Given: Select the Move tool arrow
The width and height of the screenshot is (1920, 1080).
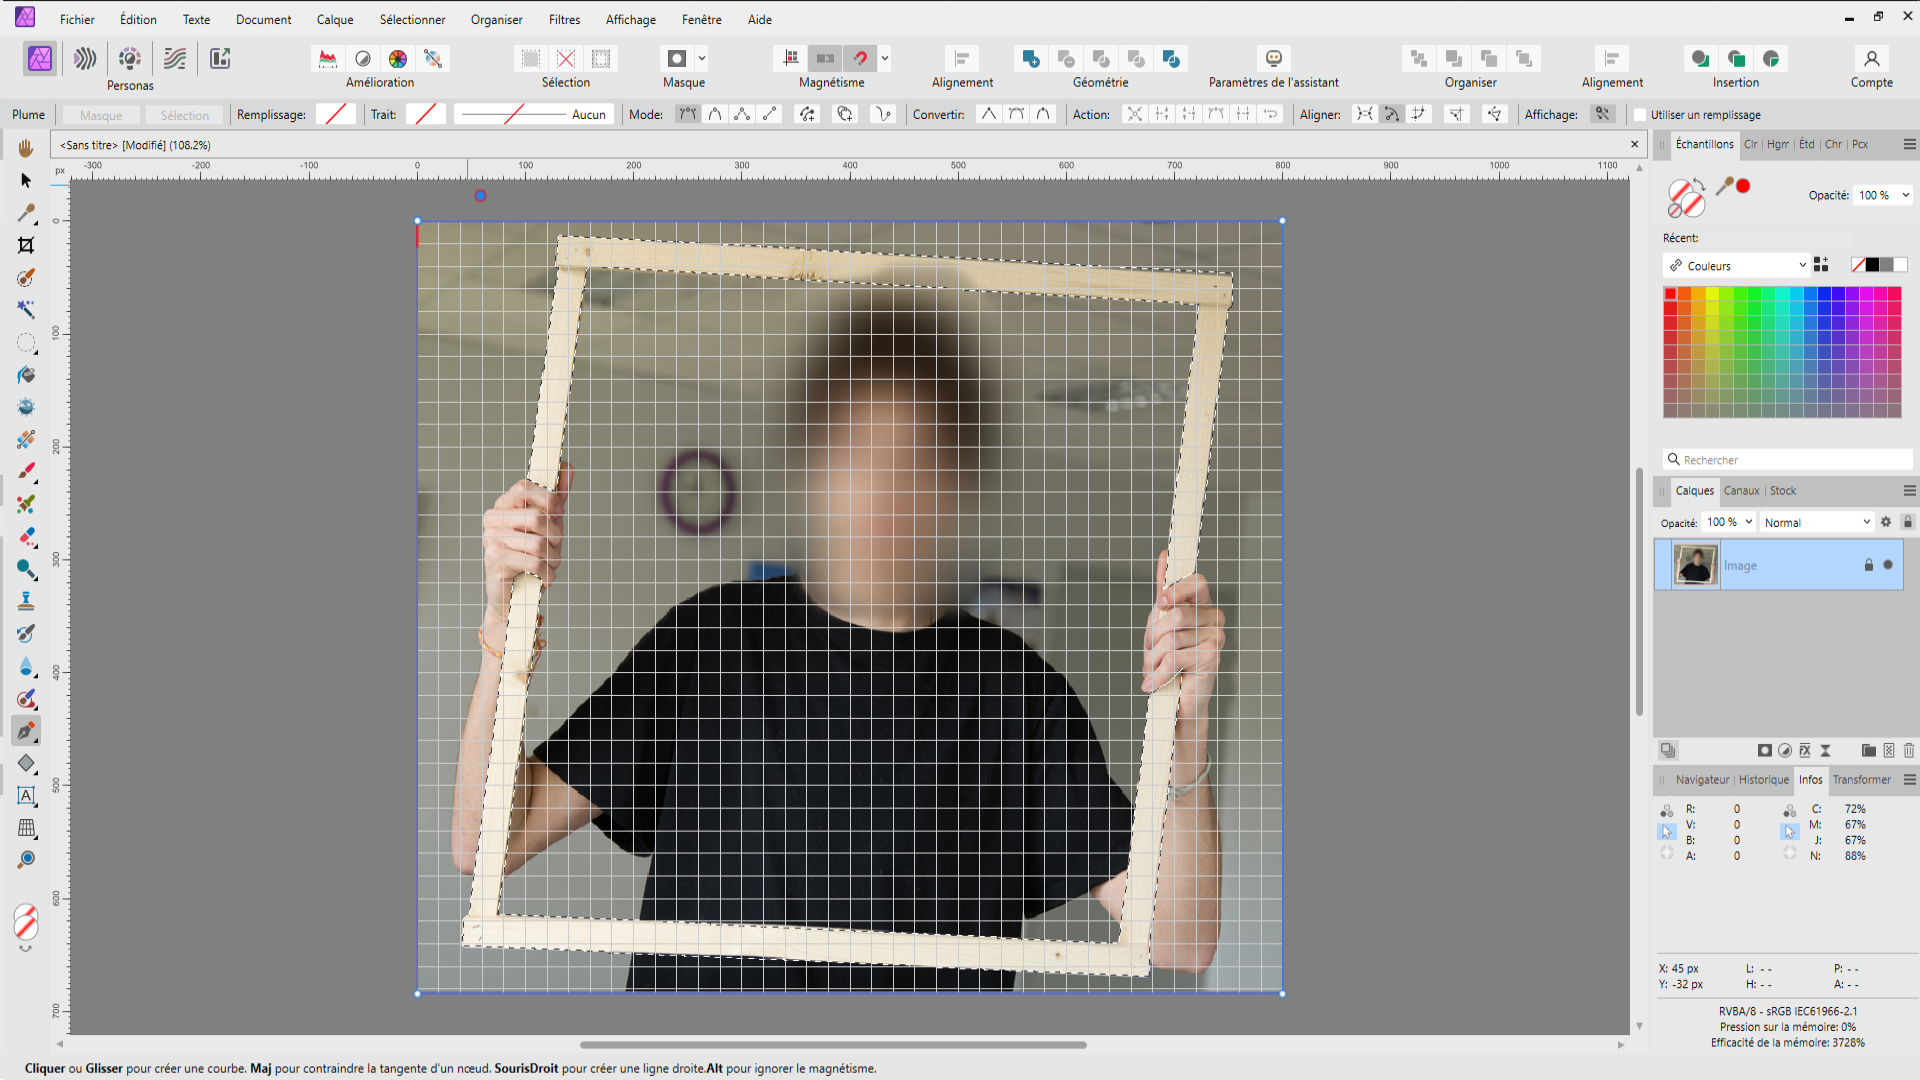Looking at the screenshot, I should coord(26,181).
